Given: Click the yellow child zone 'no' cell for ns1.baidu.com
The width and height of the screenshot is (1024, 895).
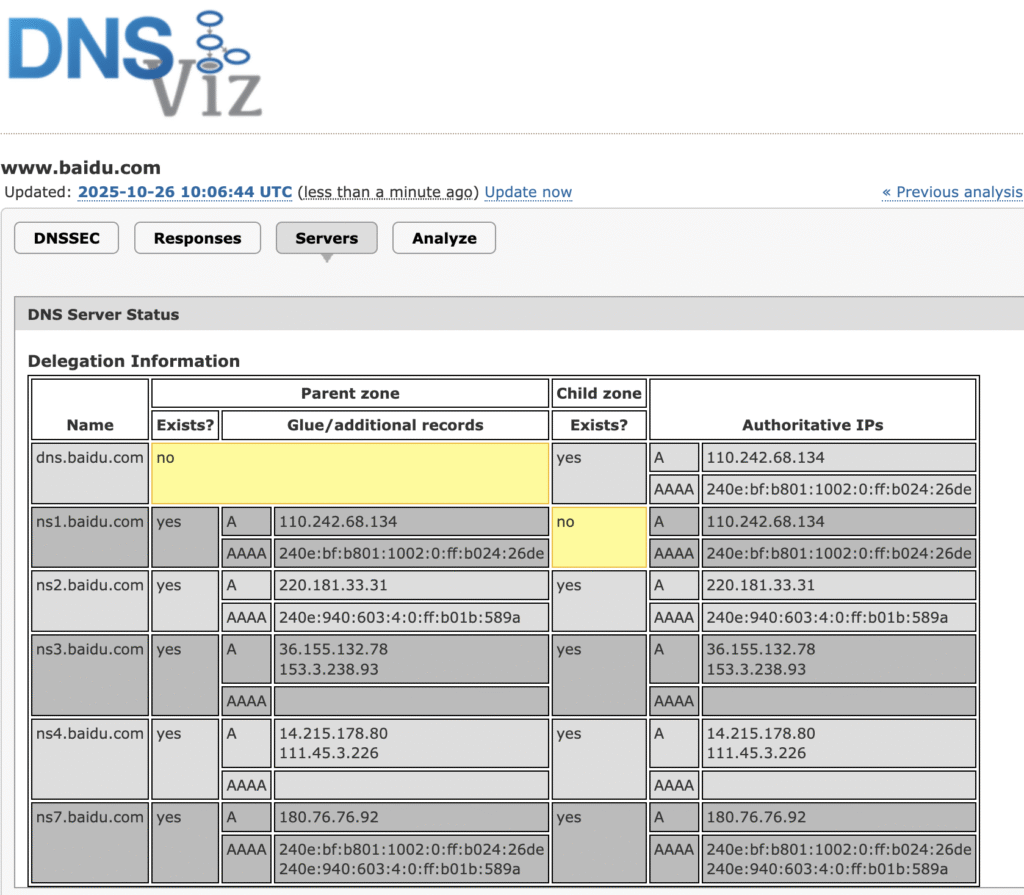Looking at the screenshot, I should tap(598, 537).
